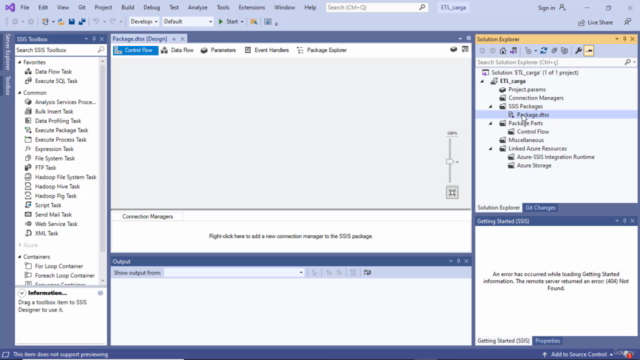Image resolution: width=640 pixels, height=360 pixels.
Task: Select Project.params in Solution Explorer
Action: tap(527, 89)
